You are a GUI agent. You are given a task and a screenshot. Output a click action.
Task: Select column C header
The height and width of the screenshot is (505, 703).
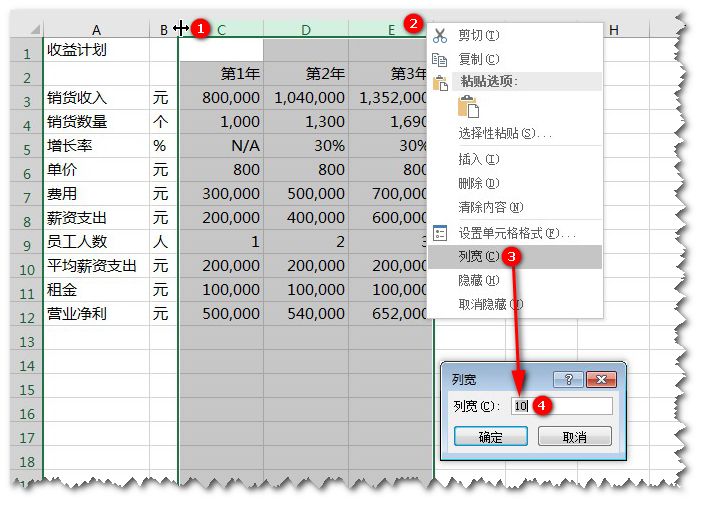click(221, 30)
